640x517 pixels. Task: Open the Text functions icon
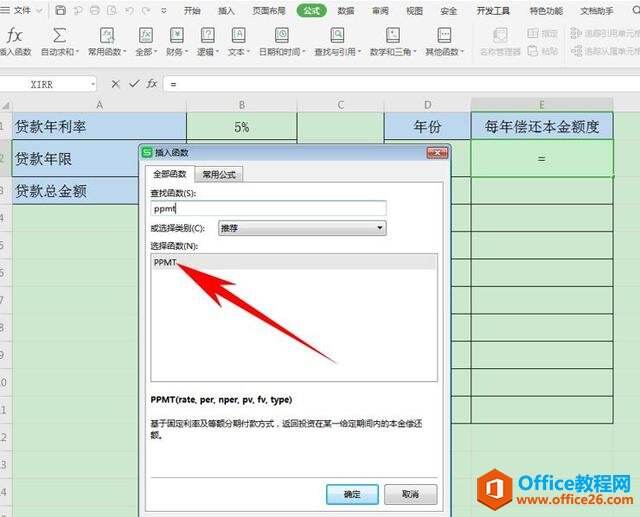coord(238,36)
